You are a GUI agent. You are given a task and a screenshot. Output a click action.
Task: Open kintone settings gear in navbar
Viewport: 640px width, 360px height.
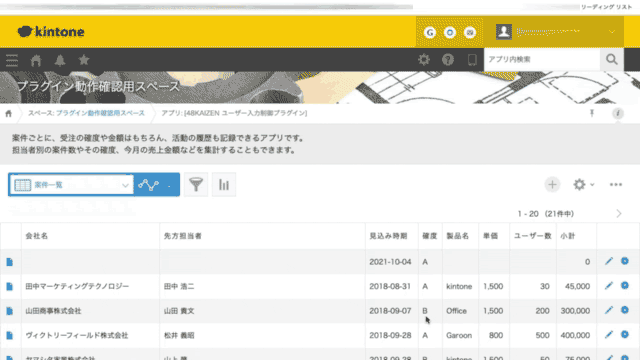pyautogui.click(x=424, y=60)
